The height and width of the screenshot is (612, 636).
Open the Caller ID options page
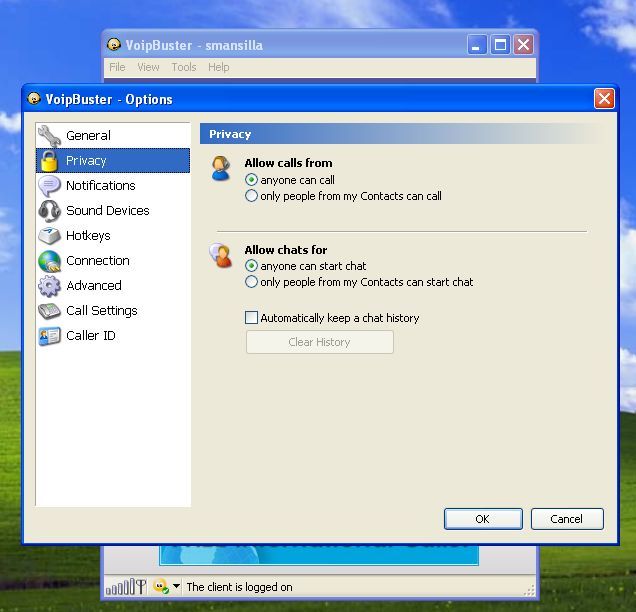coord(113,336)
